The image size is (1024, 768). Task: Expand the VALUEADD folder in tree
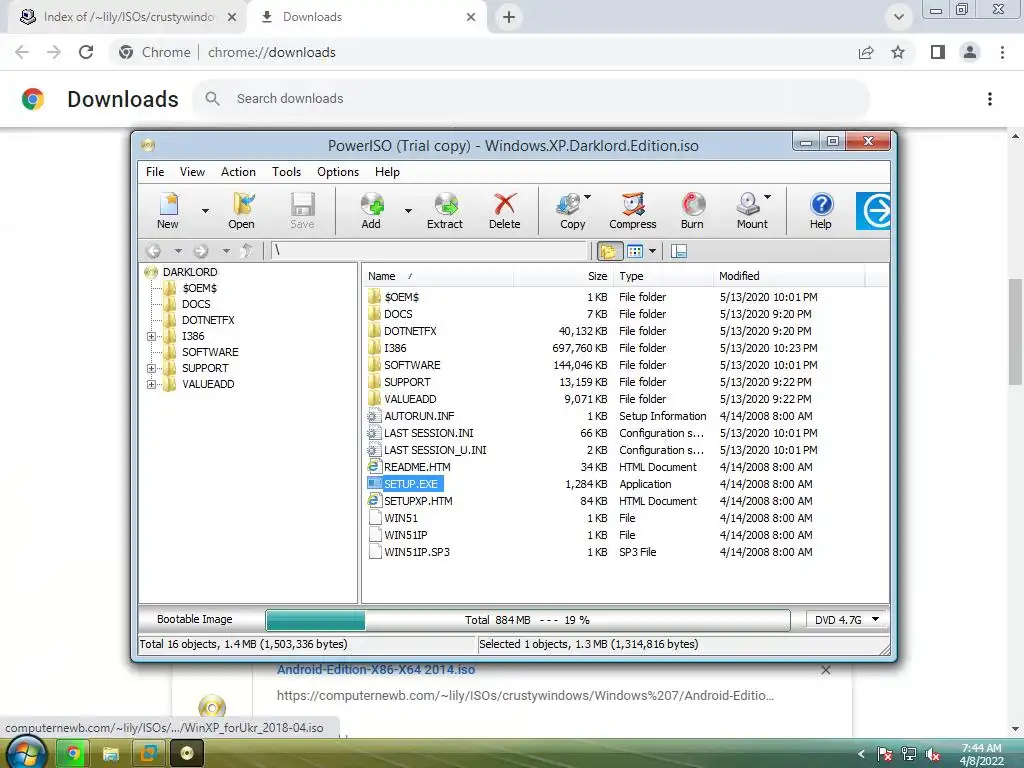click(152, 384)
